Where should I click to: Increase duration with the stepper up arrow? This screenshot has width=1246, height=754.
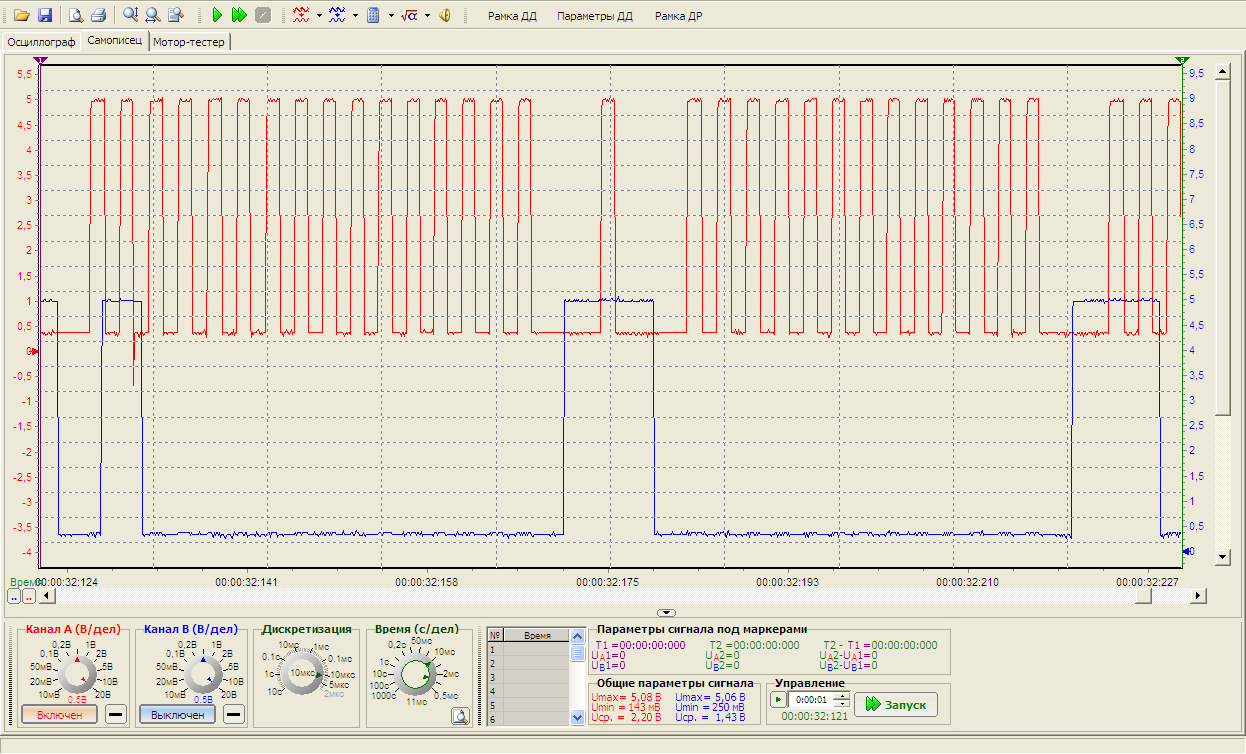(x=841, y=695)
